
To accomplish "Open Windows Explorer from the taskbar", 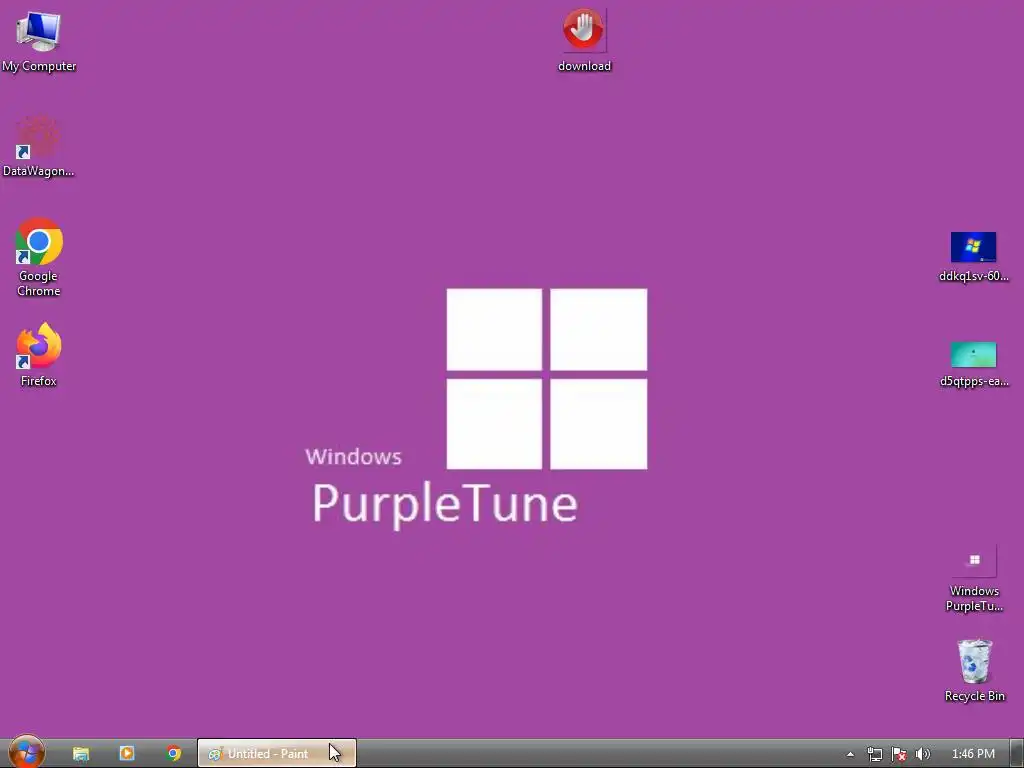I will tap(81, 754).
